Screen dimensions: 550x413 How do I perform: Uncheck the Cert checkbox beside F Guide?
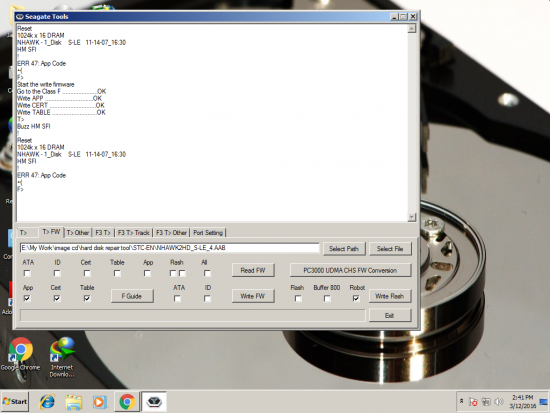click(x=57, y=298)
